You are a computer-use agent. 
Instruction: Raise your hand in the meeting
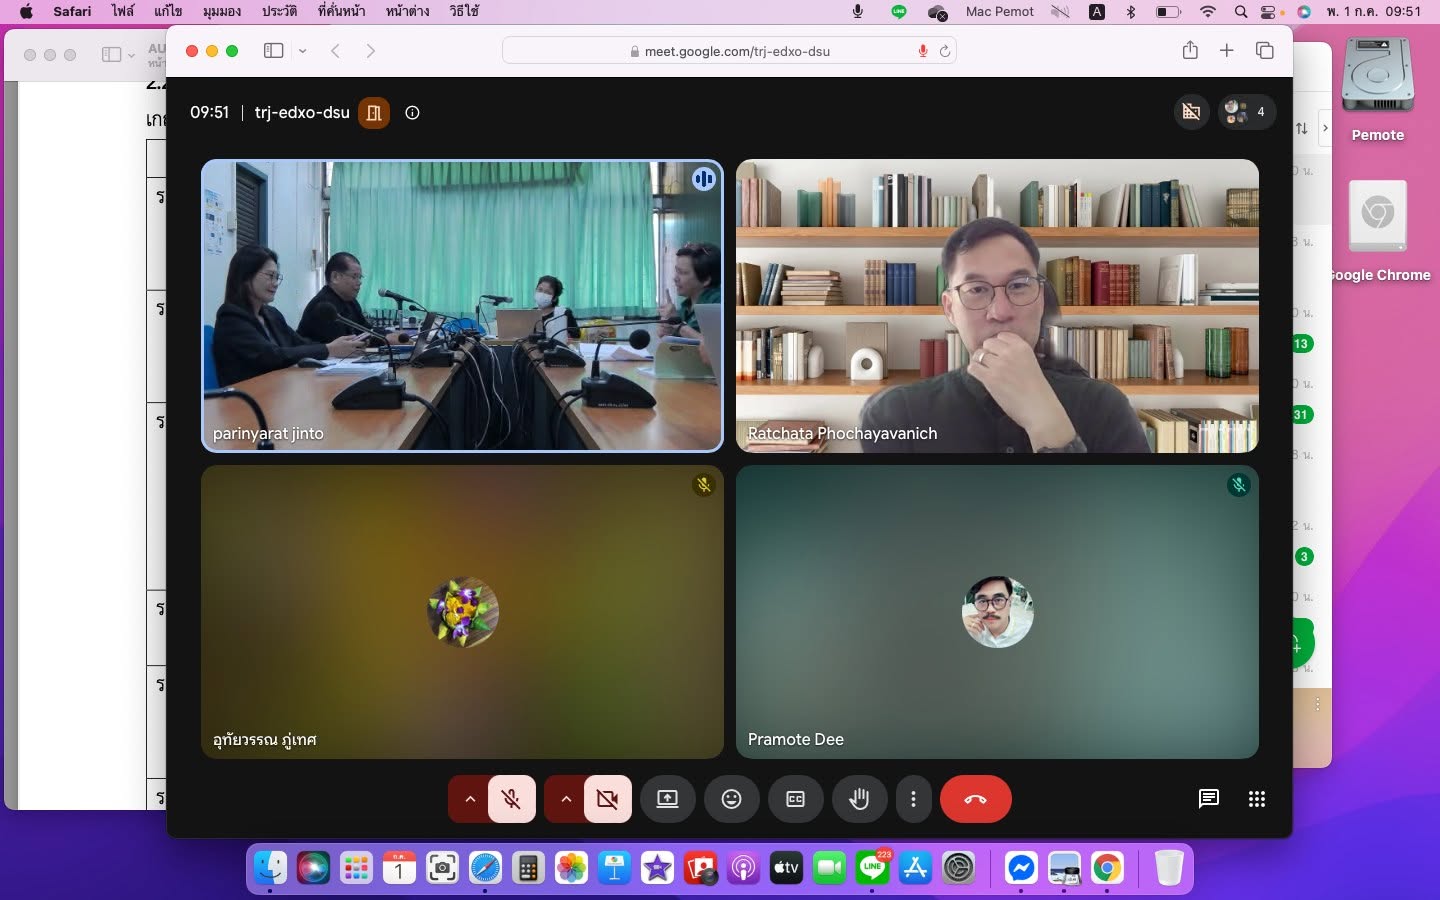859,799
